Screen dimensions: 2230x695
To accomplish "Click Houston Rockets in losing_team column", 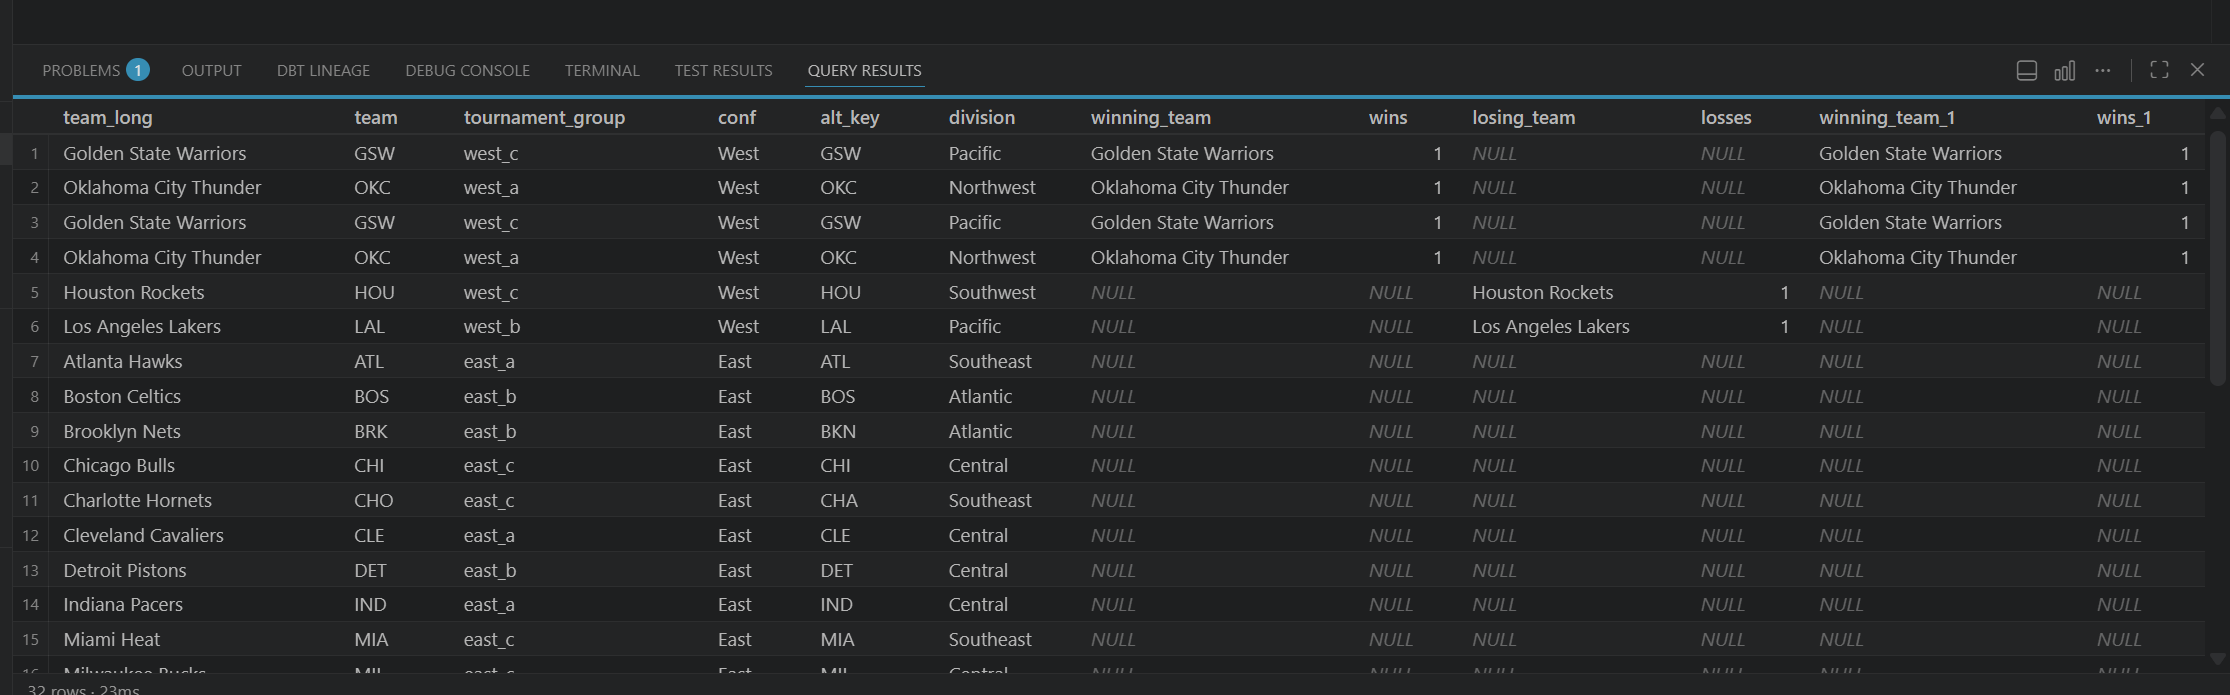I will click(x=1543, y=292).
